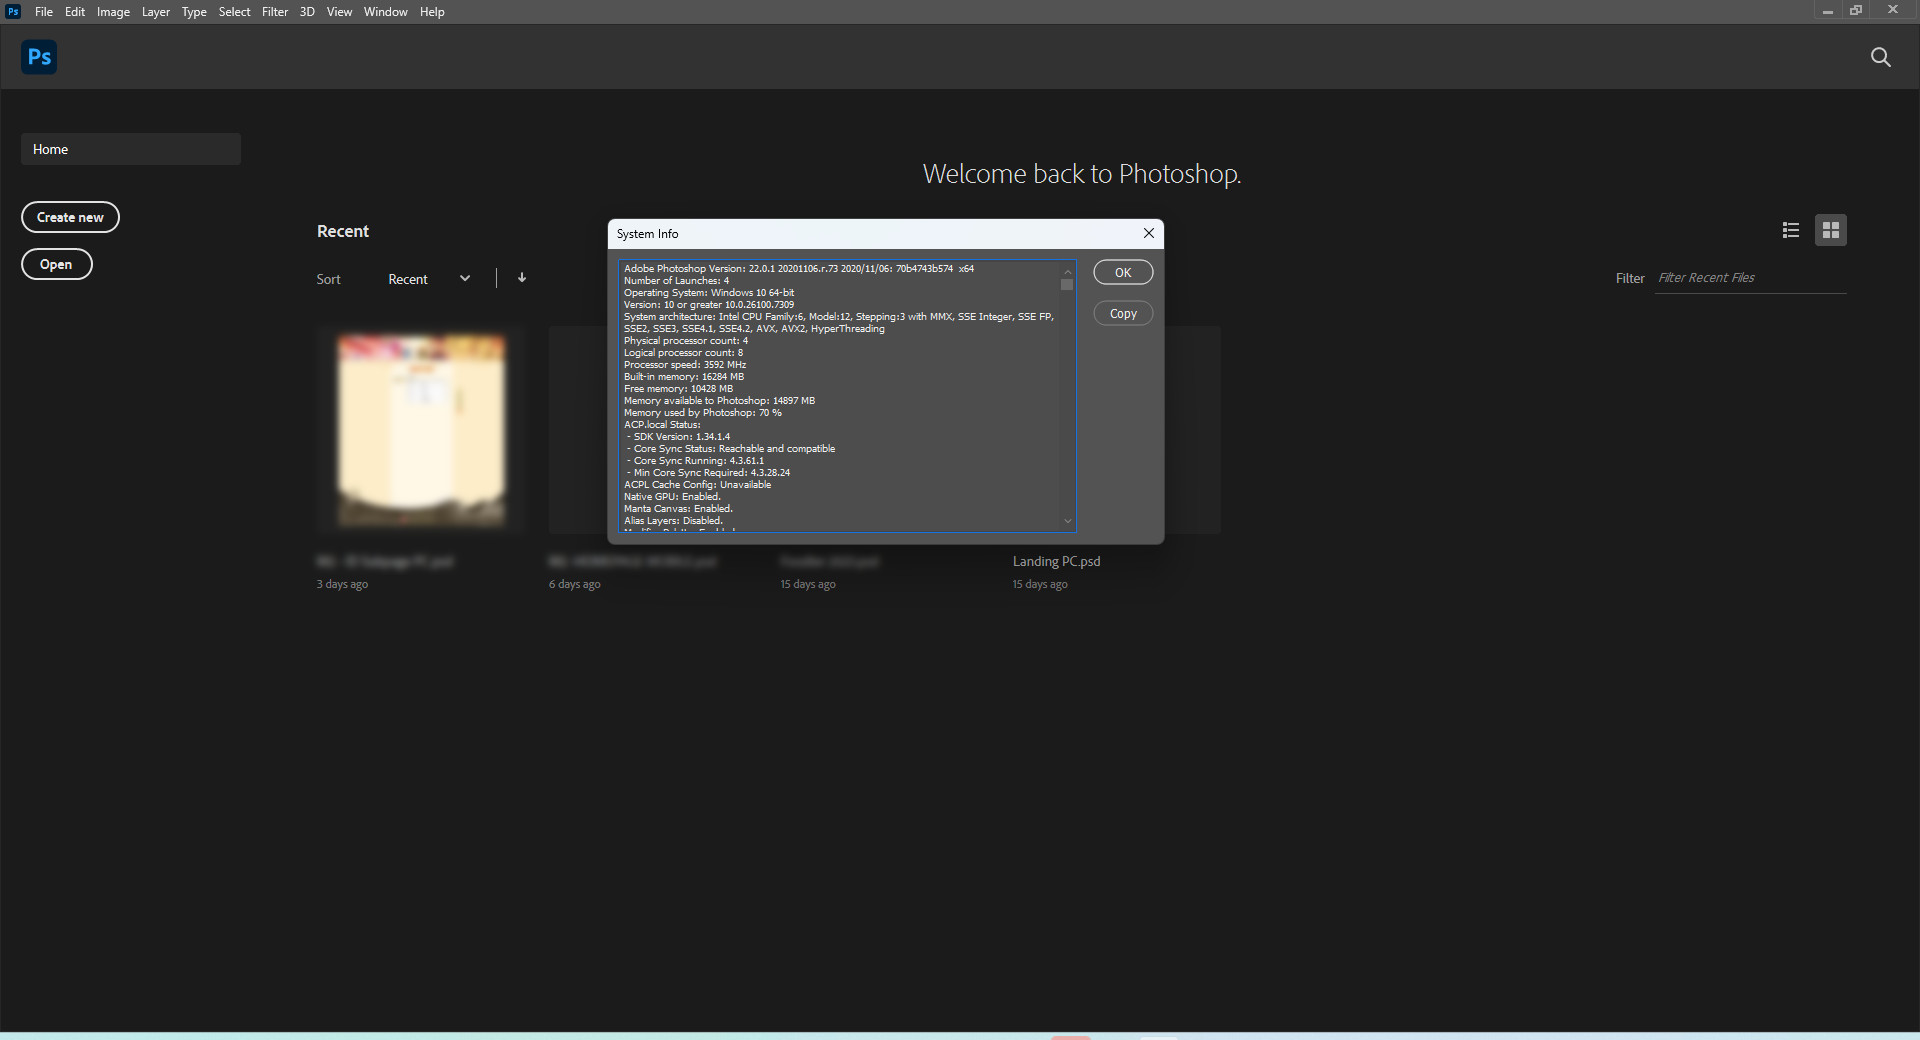Click the Photoshop Ps home logo

(x=39, y=57)
